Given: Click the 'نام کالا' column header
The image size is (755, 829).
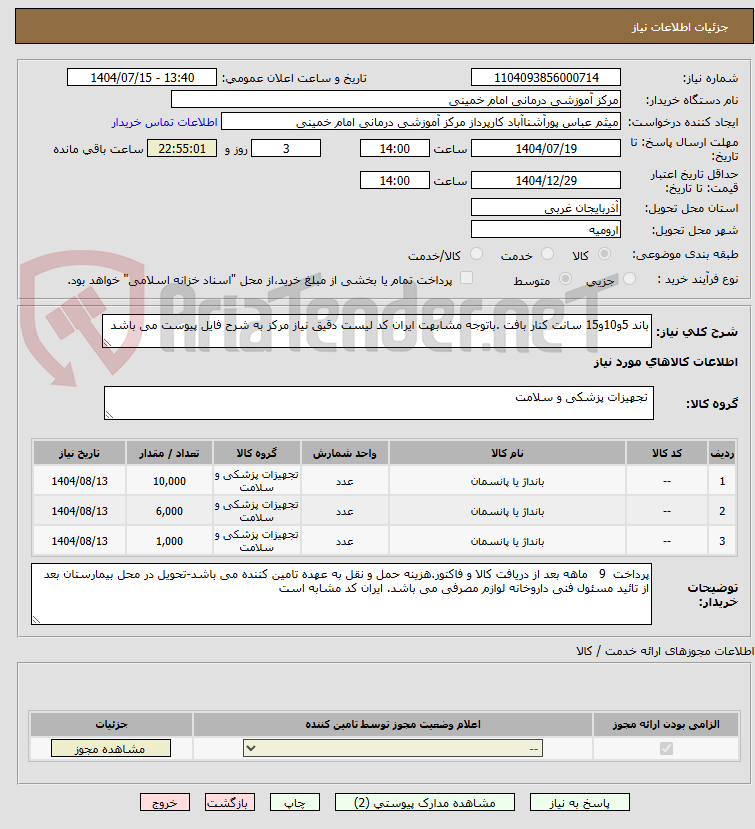Looking at the screenshot, I should [x=508, y=453].
